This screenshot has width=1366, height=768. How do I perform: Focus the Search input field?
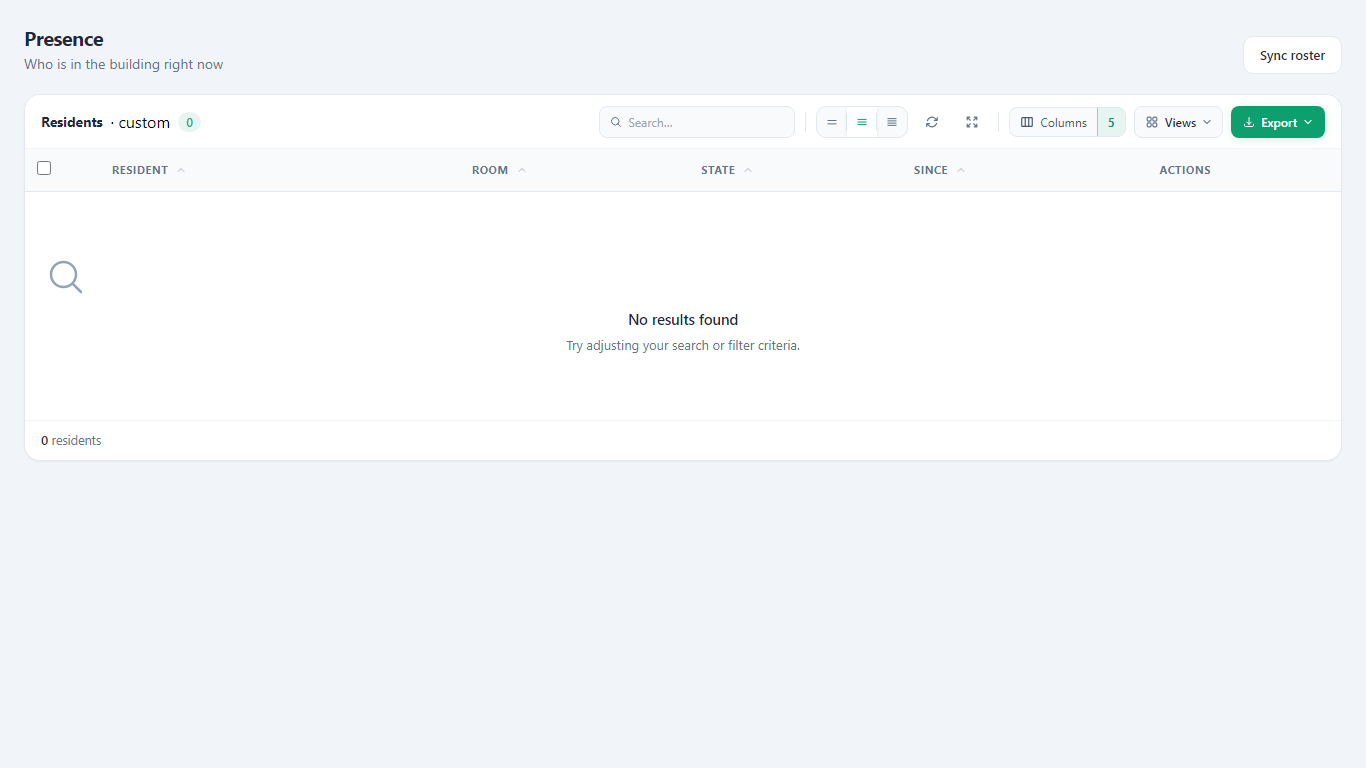tap(697, 122)
